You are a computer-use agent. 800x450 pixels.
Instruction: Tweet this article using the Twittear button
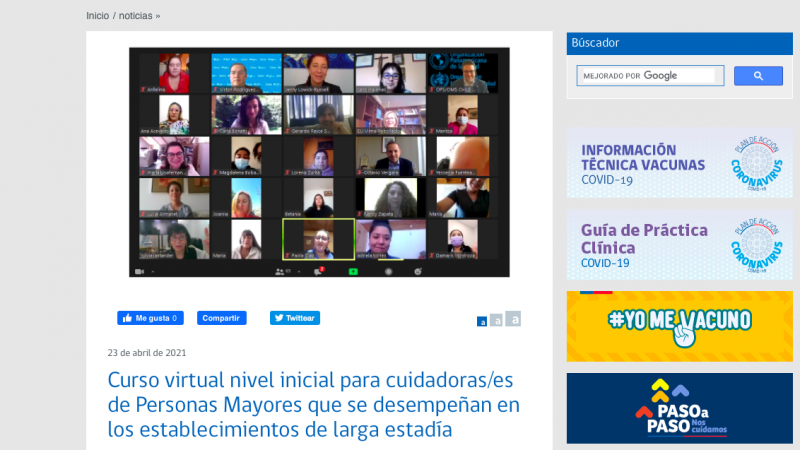[x=294, y=318]
